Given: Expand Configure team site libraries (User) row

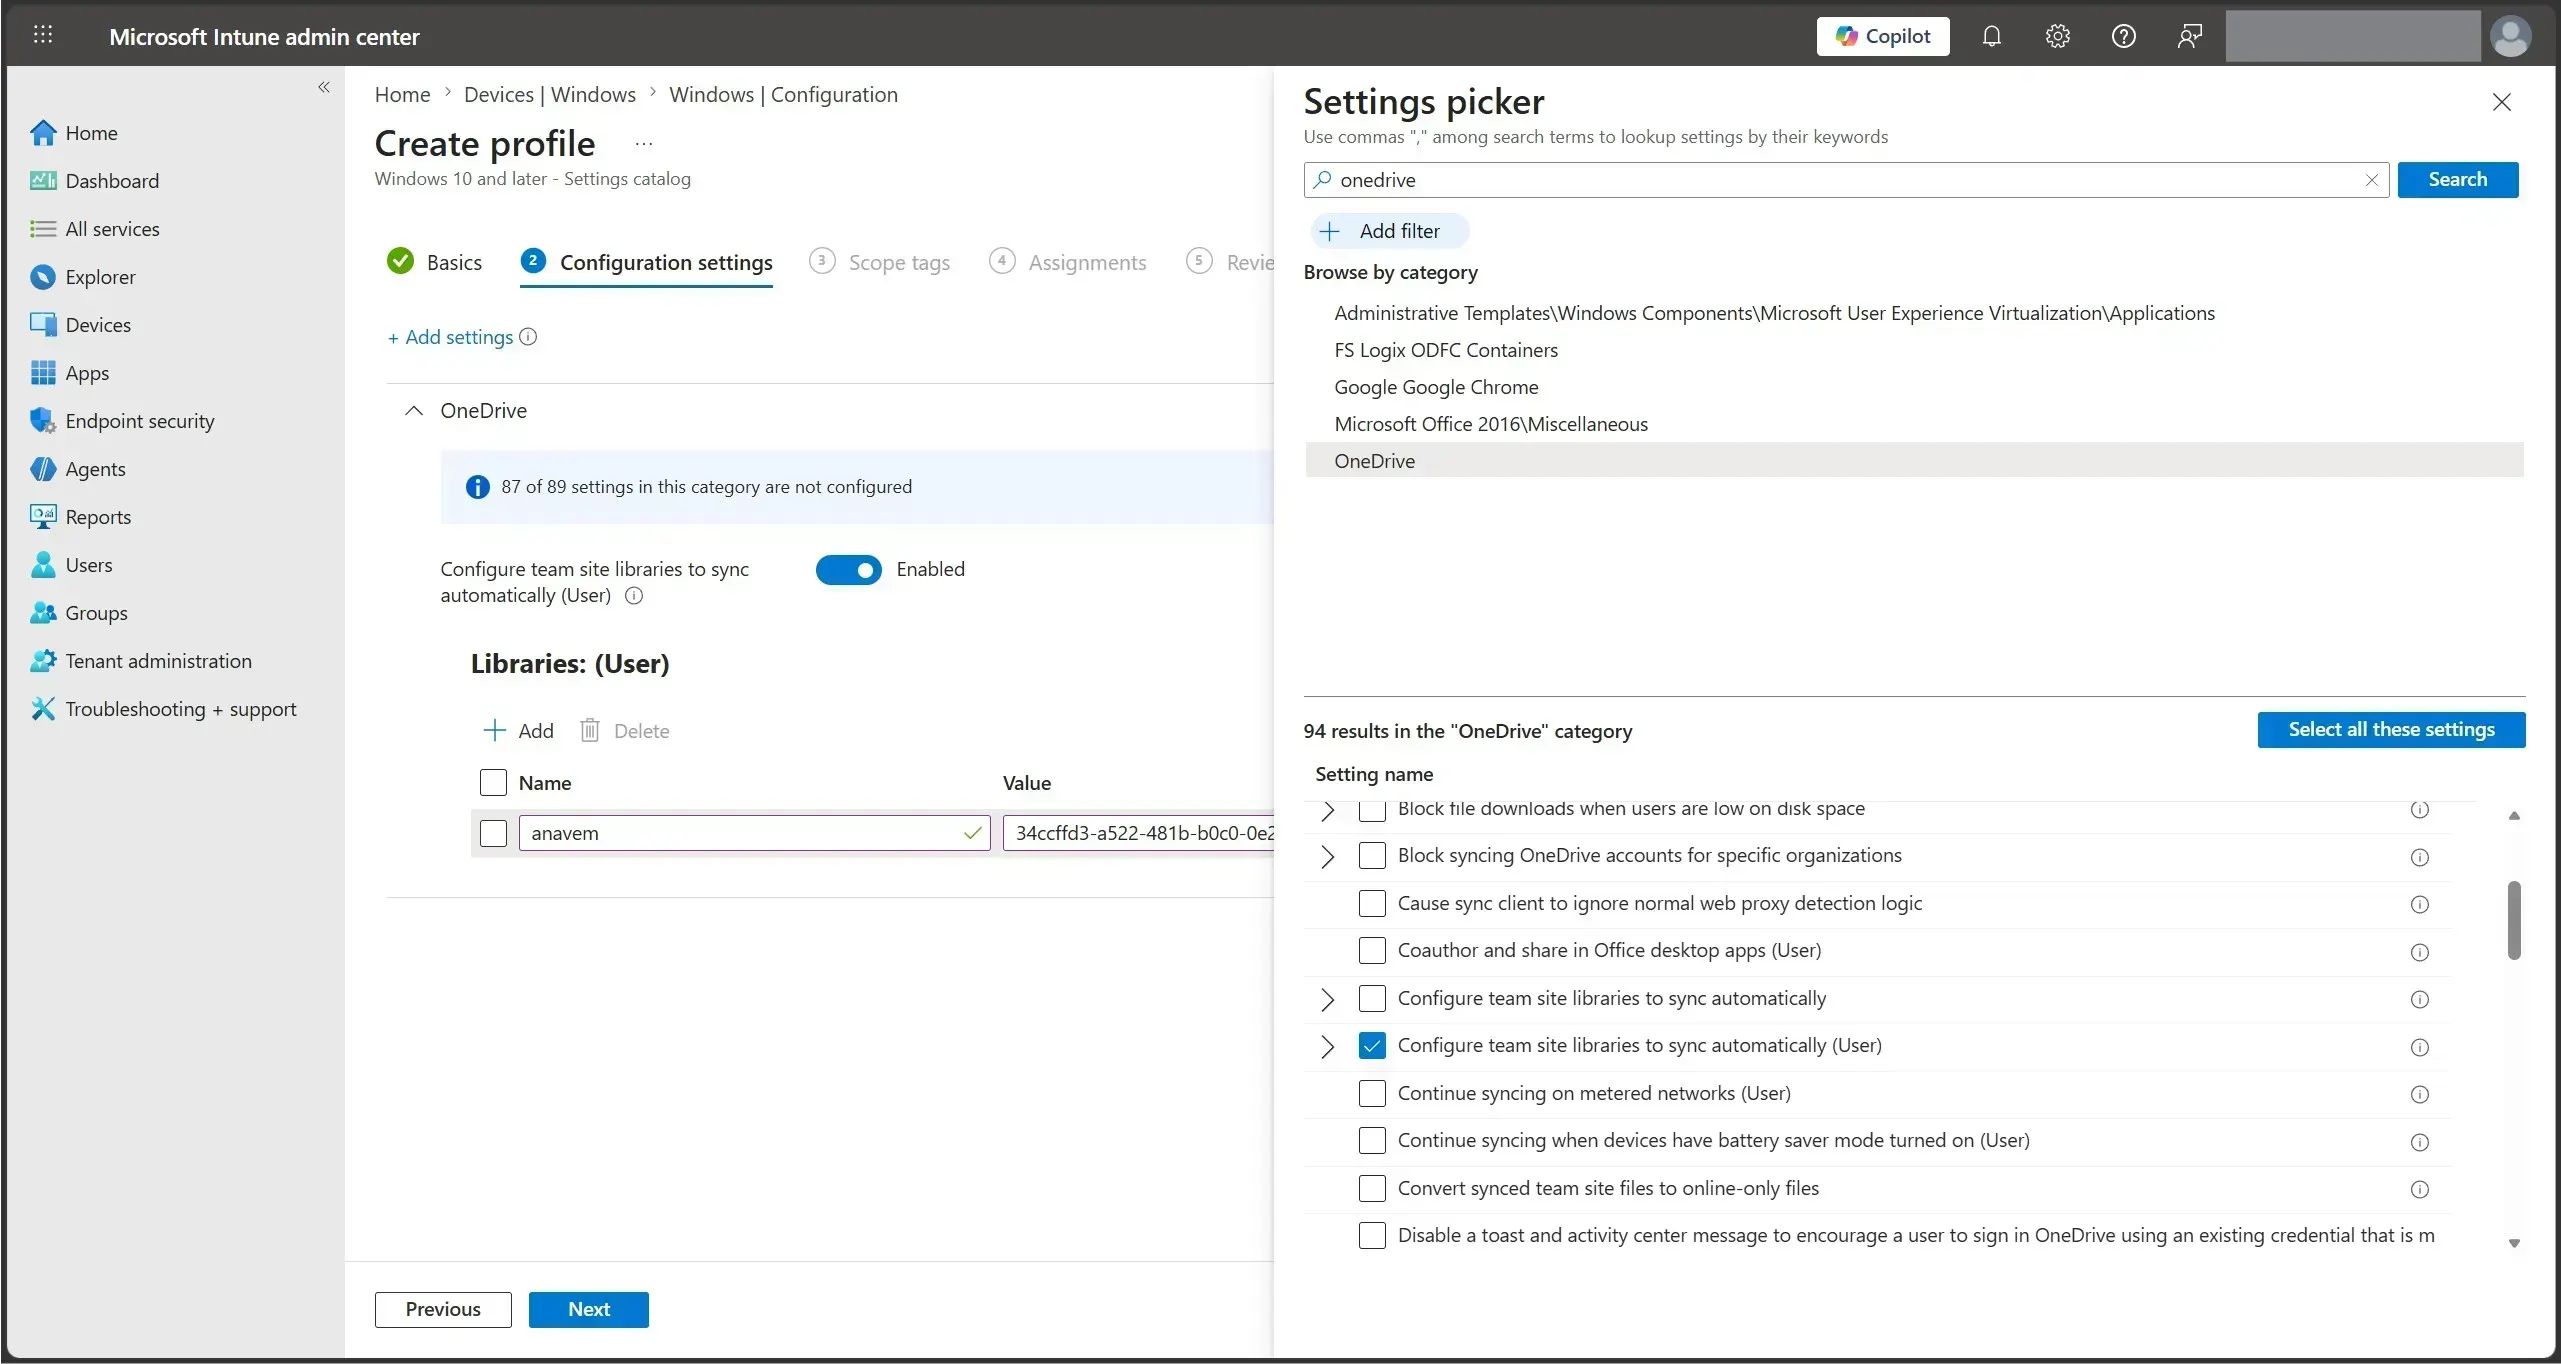Looking at the screenshot, I should tap(1327, 1047).
